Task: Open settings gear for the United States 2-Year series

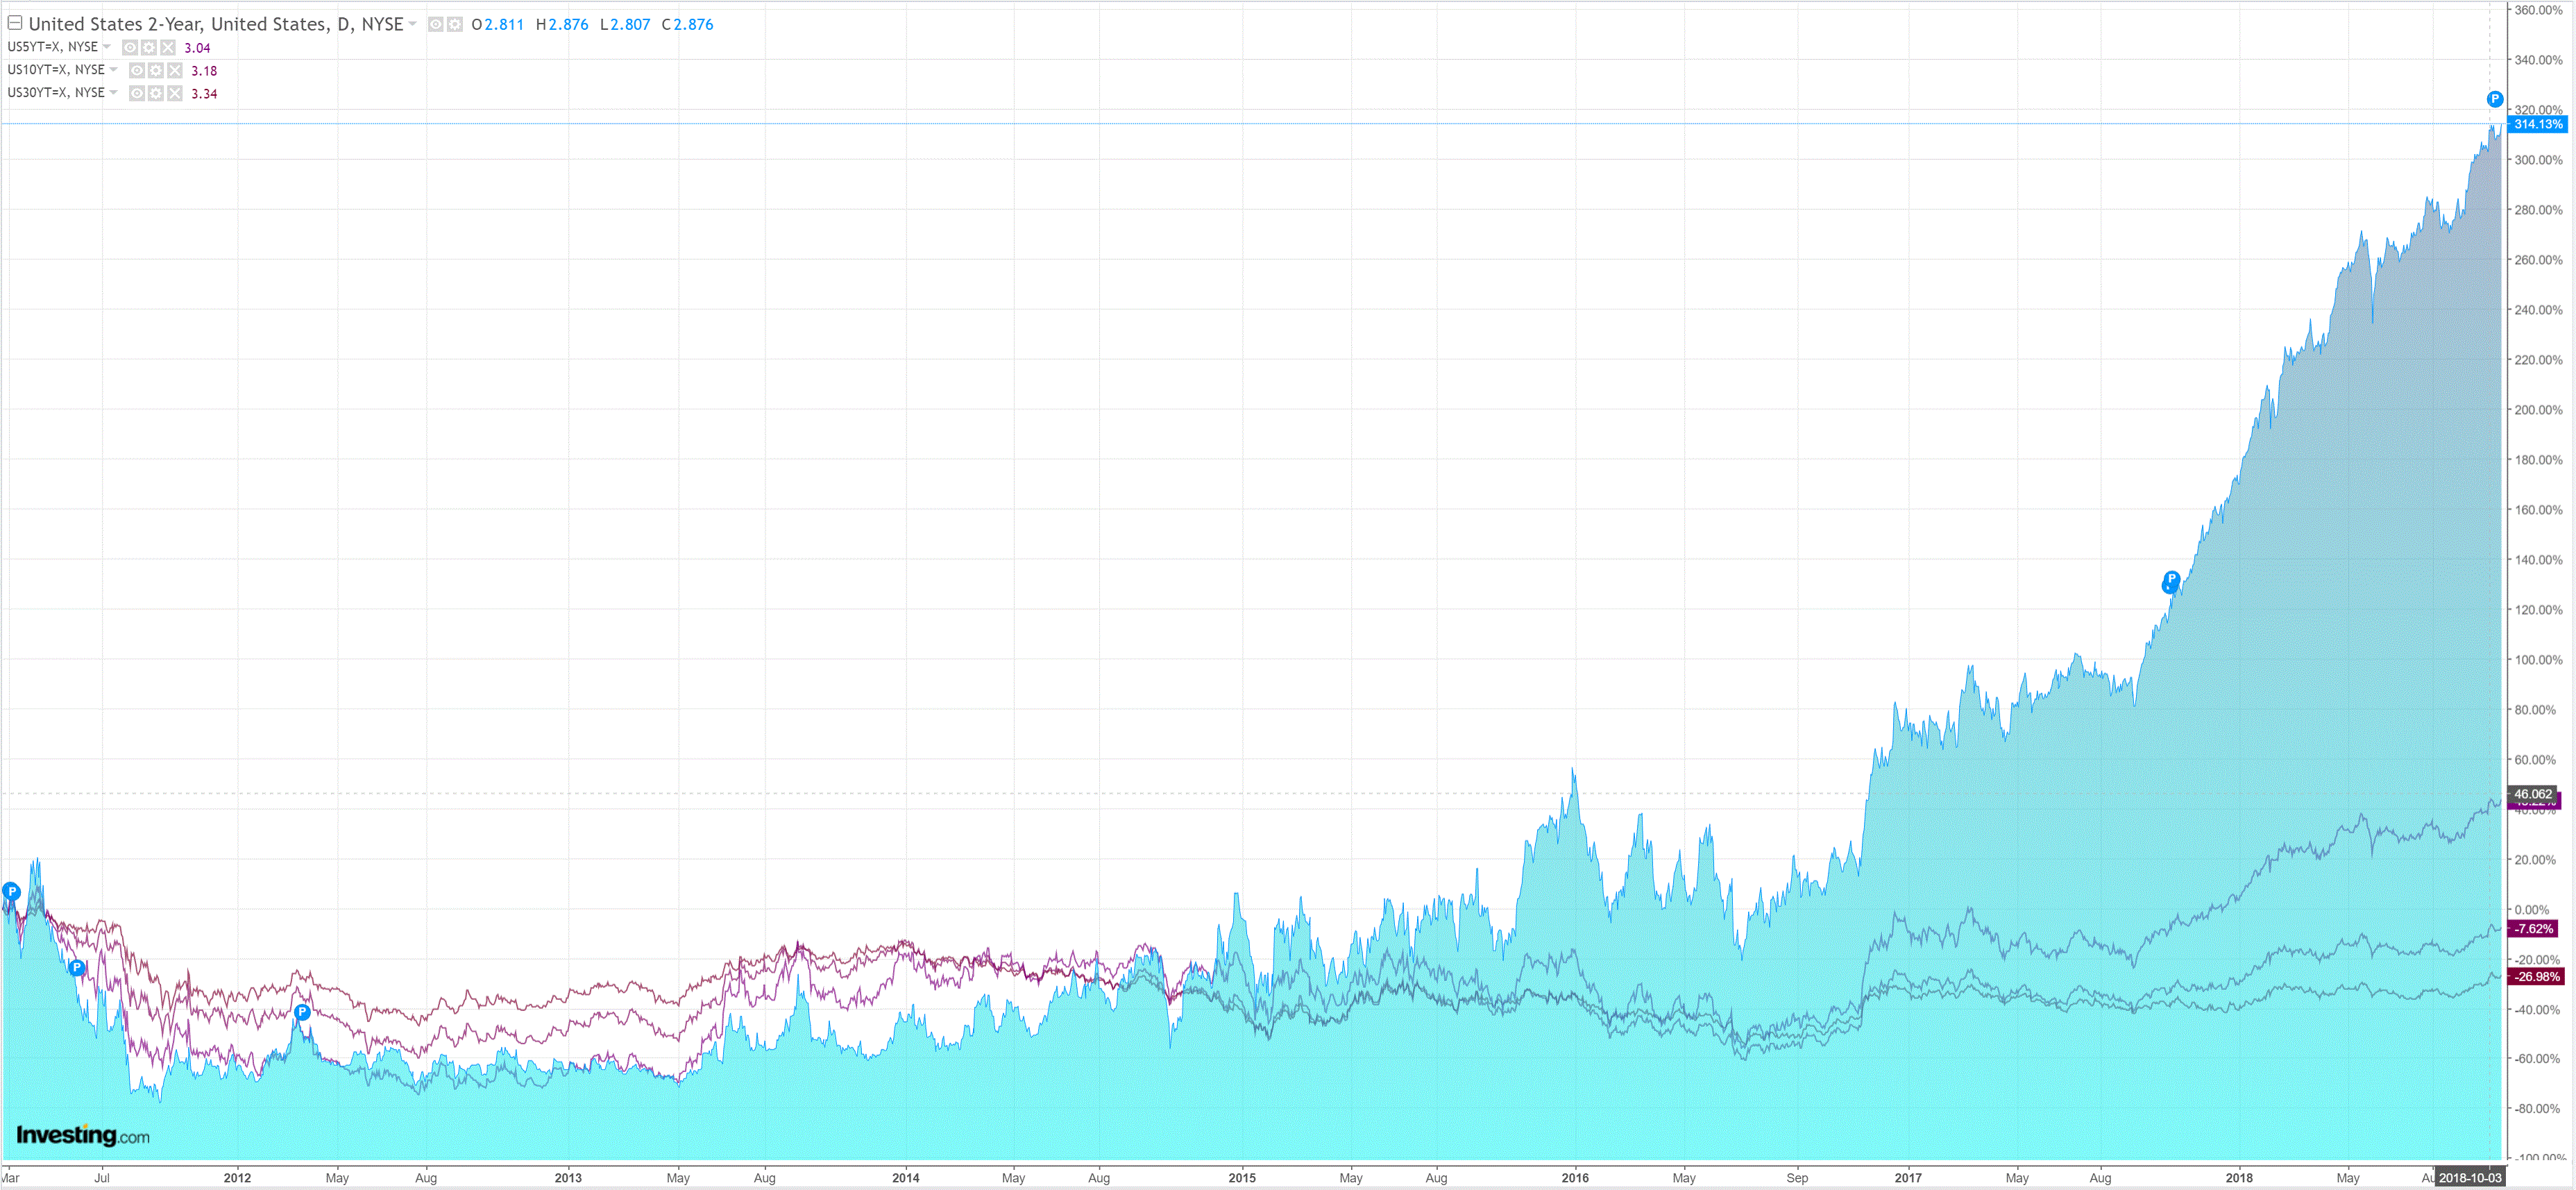Action: click(x=455, y=24)
